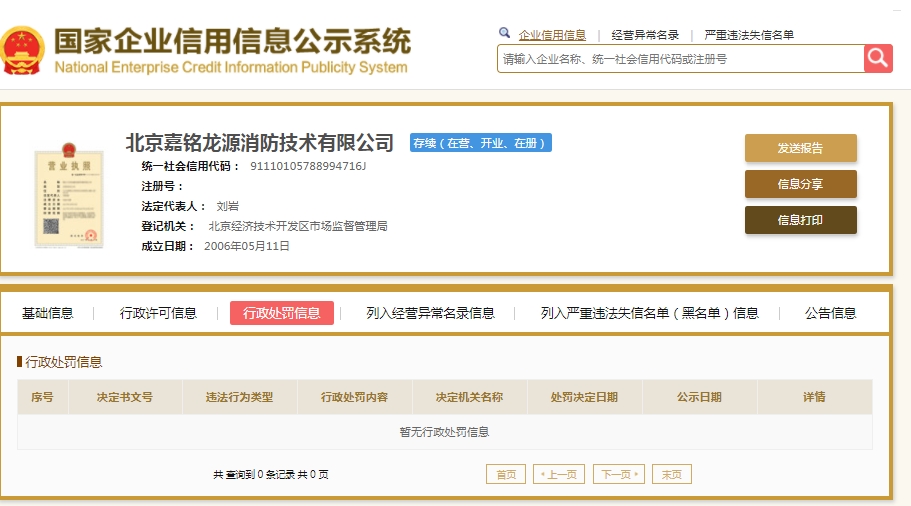Viewport: 911px width, 506px height.
Task: Click the legal representative name 刘岩
Action: coord(227,206)
